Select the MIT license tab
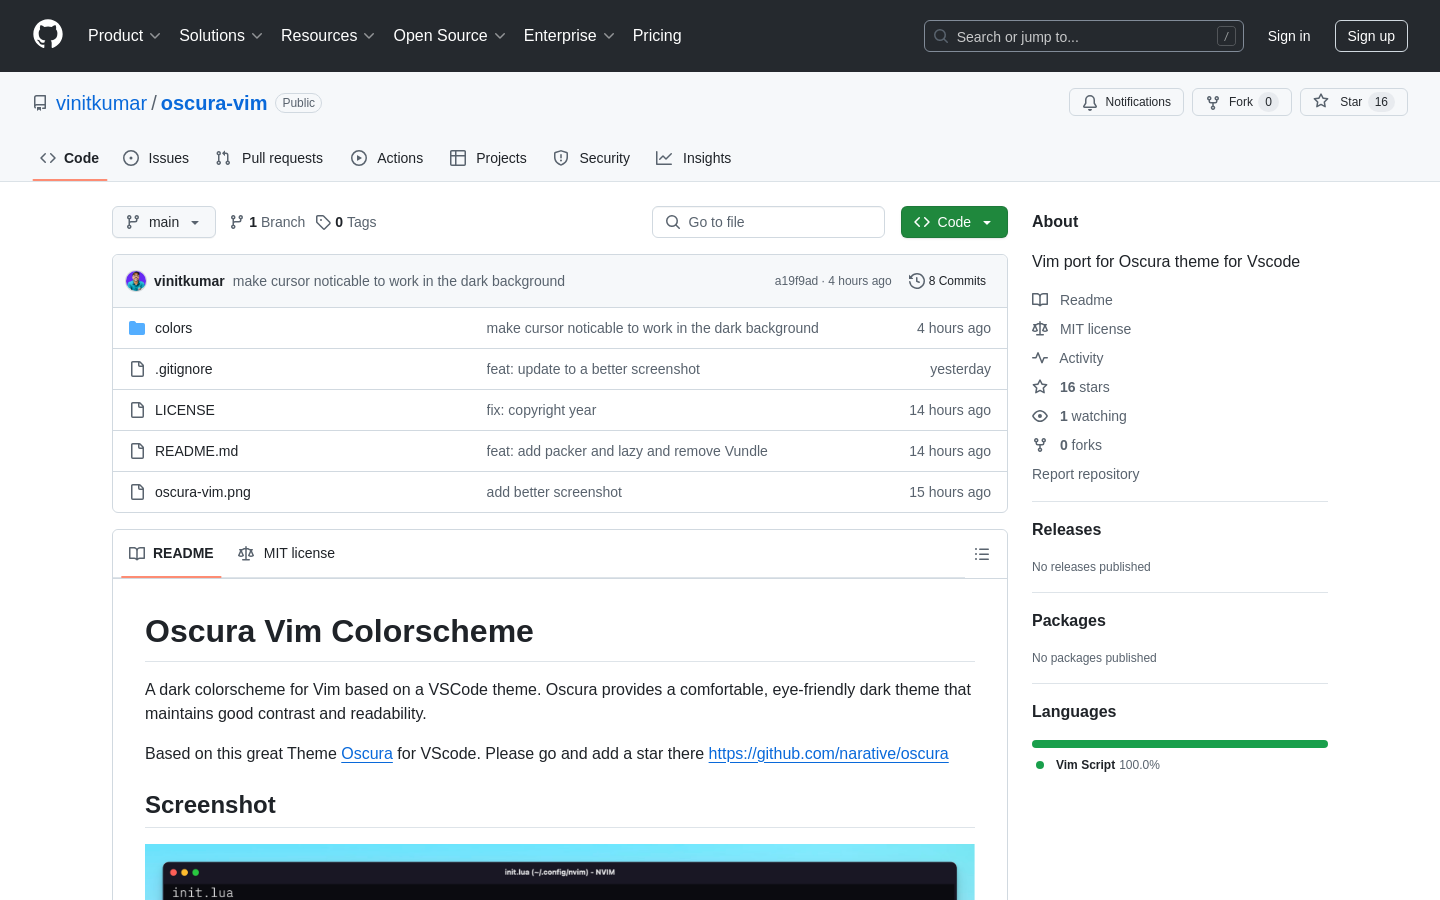This screenshot has width=1440, height=900. (286, 553)
